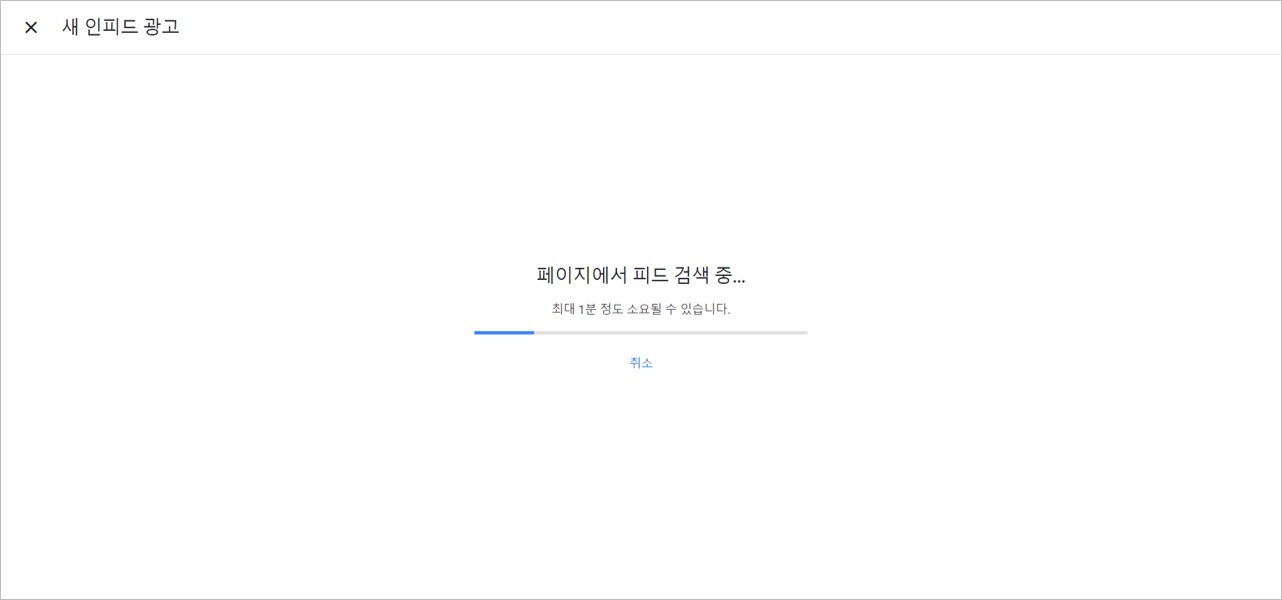Click the dialog header bar
1282x600 pixels.
coord(640,27)
